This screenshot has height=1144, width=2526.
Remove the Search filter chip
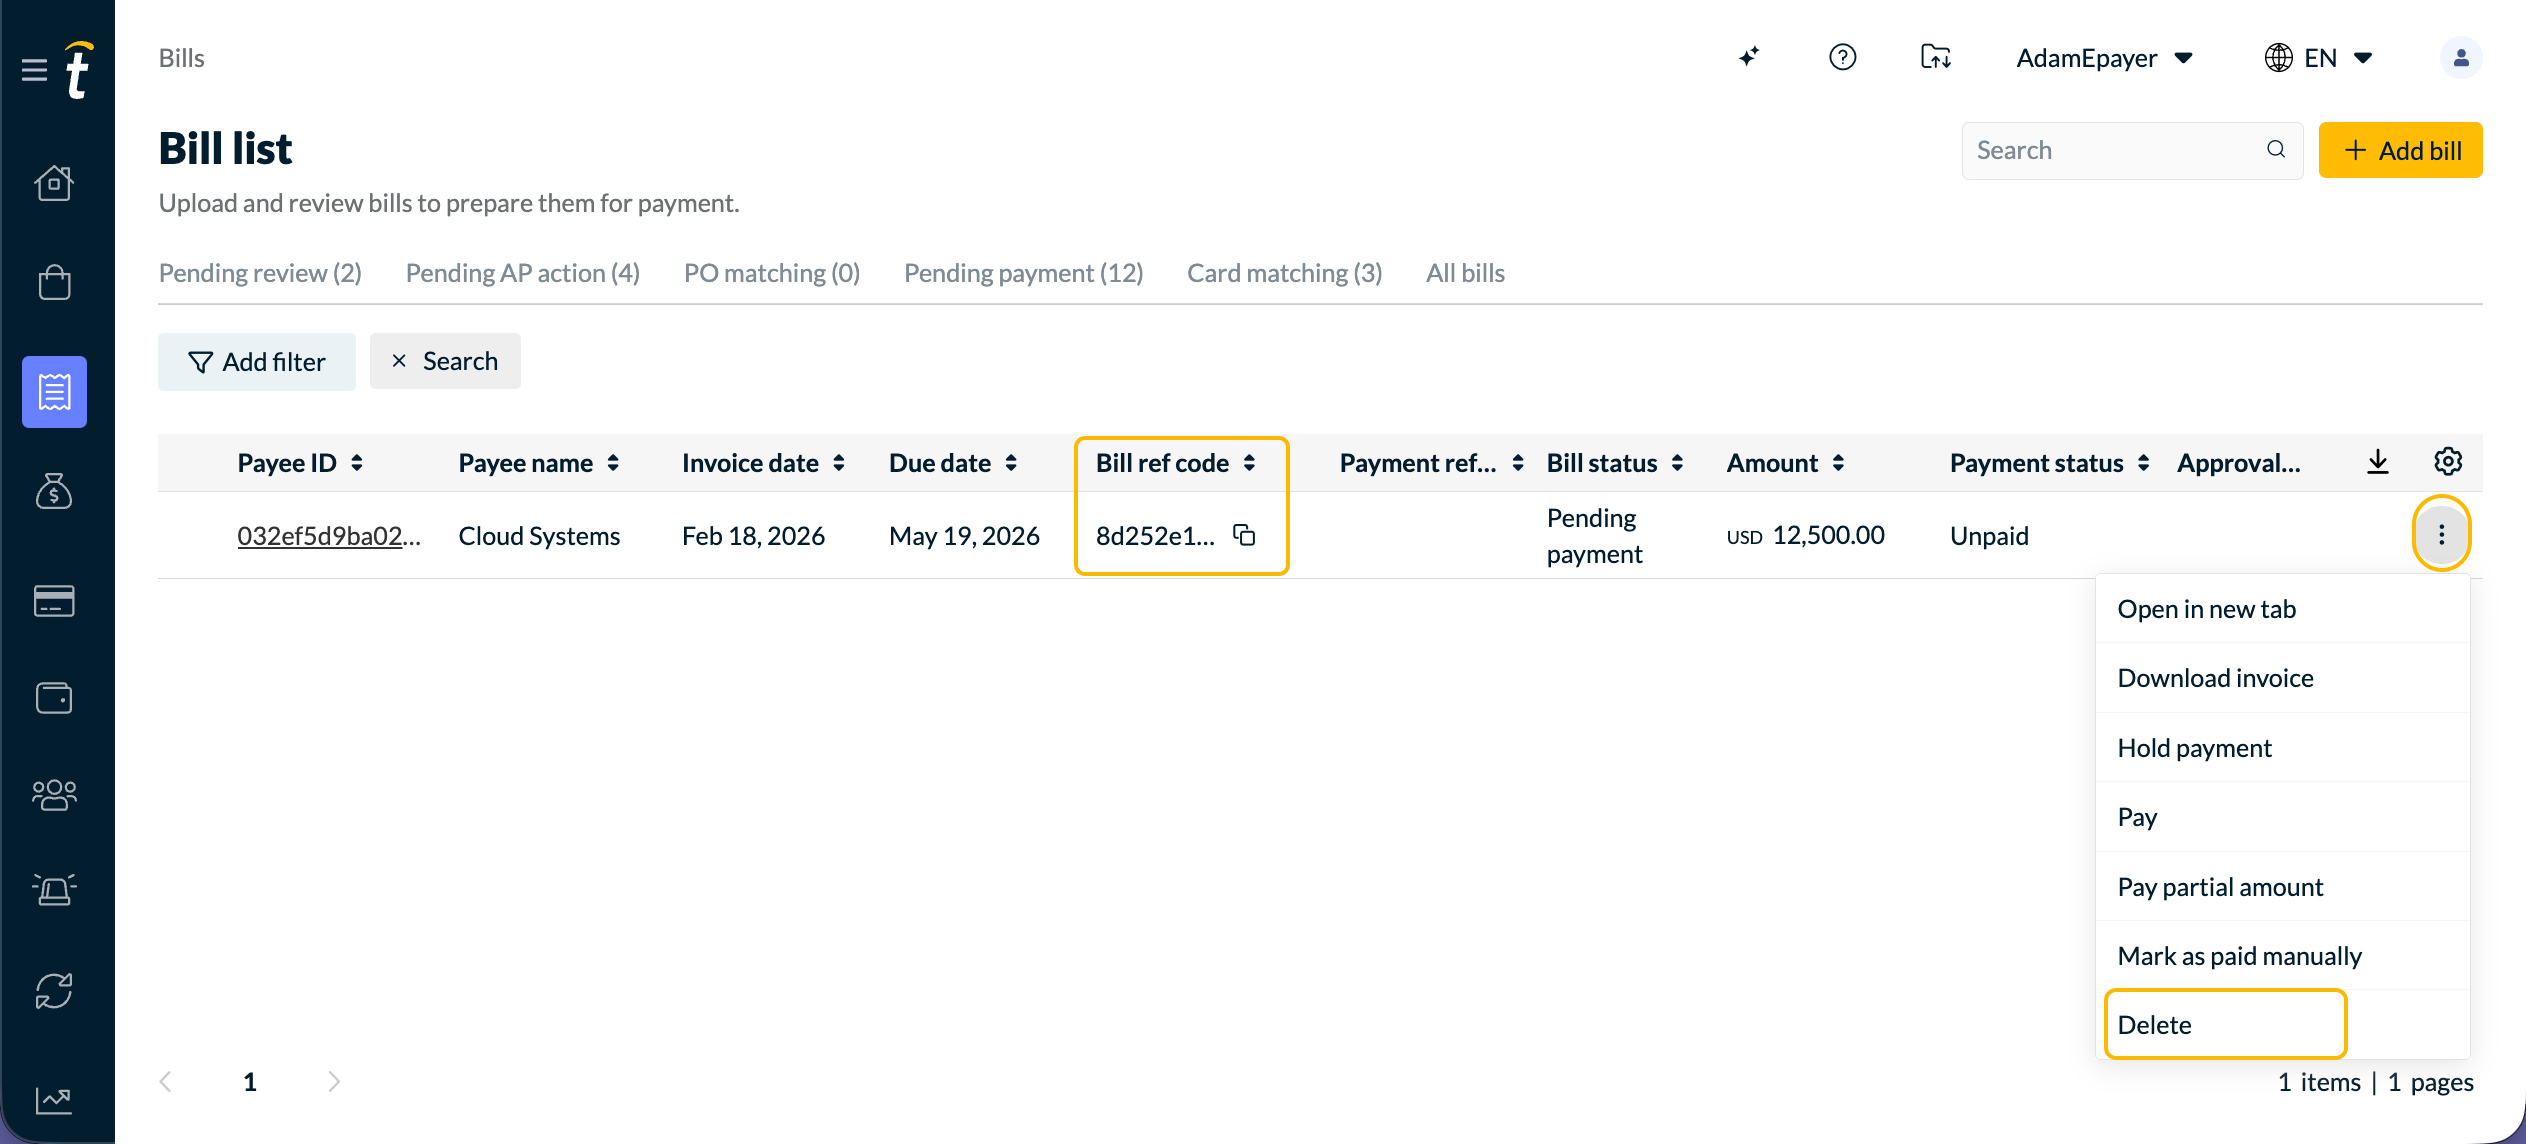(399, 361)
